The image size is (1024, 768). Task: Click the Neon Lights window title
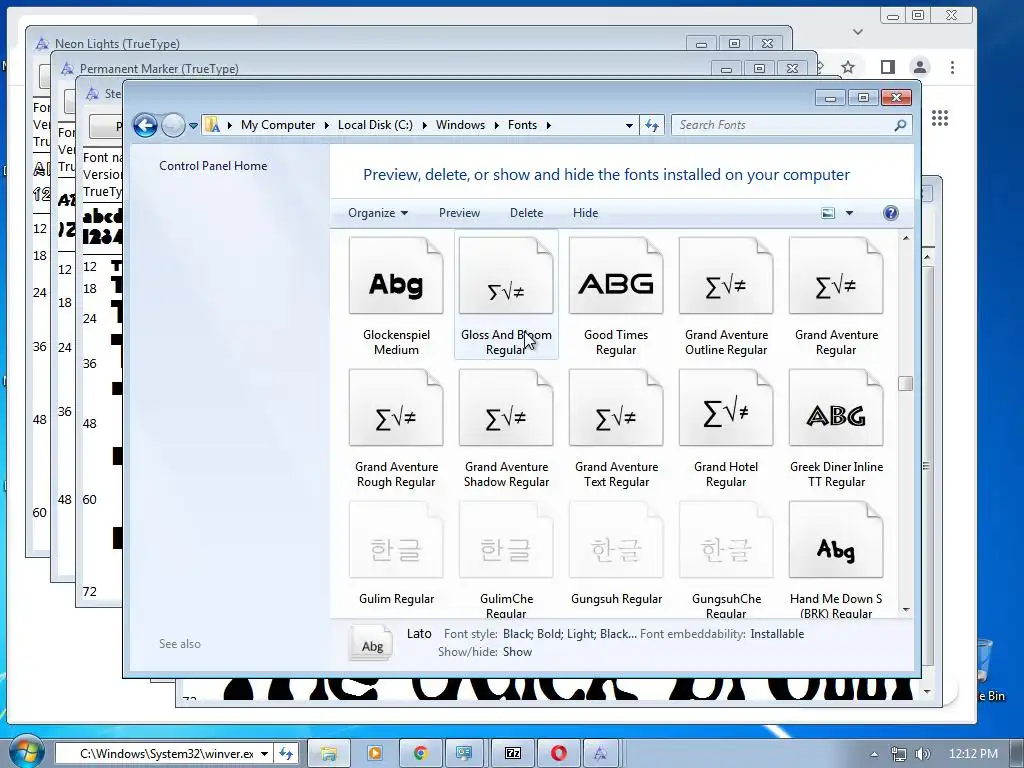click(x=117, y=44)
